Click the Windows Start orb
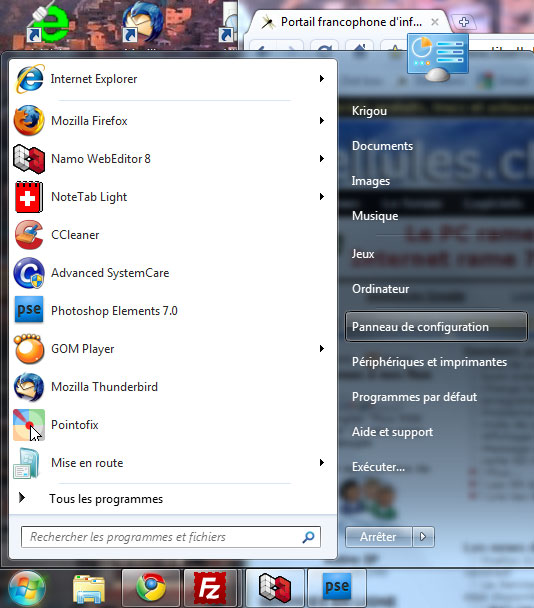The width and height of the screenshot is (534, 608). (x=26, y=589)
